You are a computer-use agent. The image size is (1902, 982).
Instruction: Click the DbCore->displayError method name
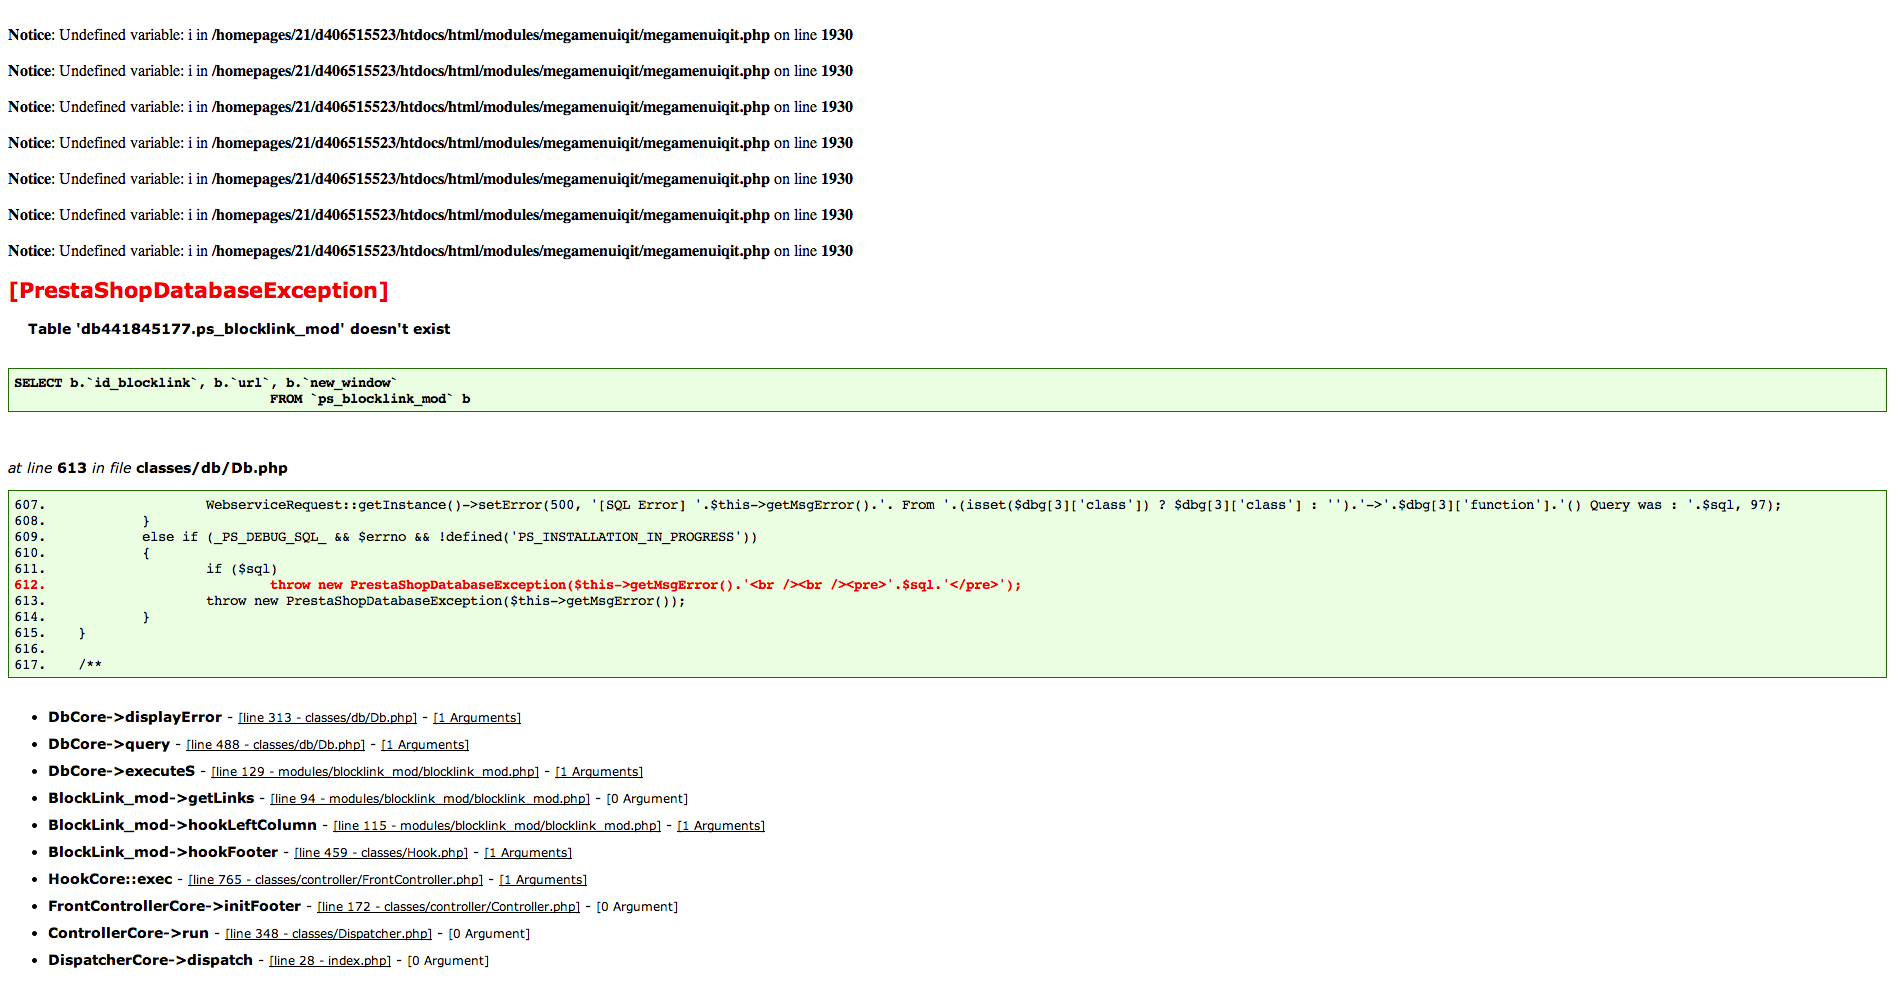(135, 717)
